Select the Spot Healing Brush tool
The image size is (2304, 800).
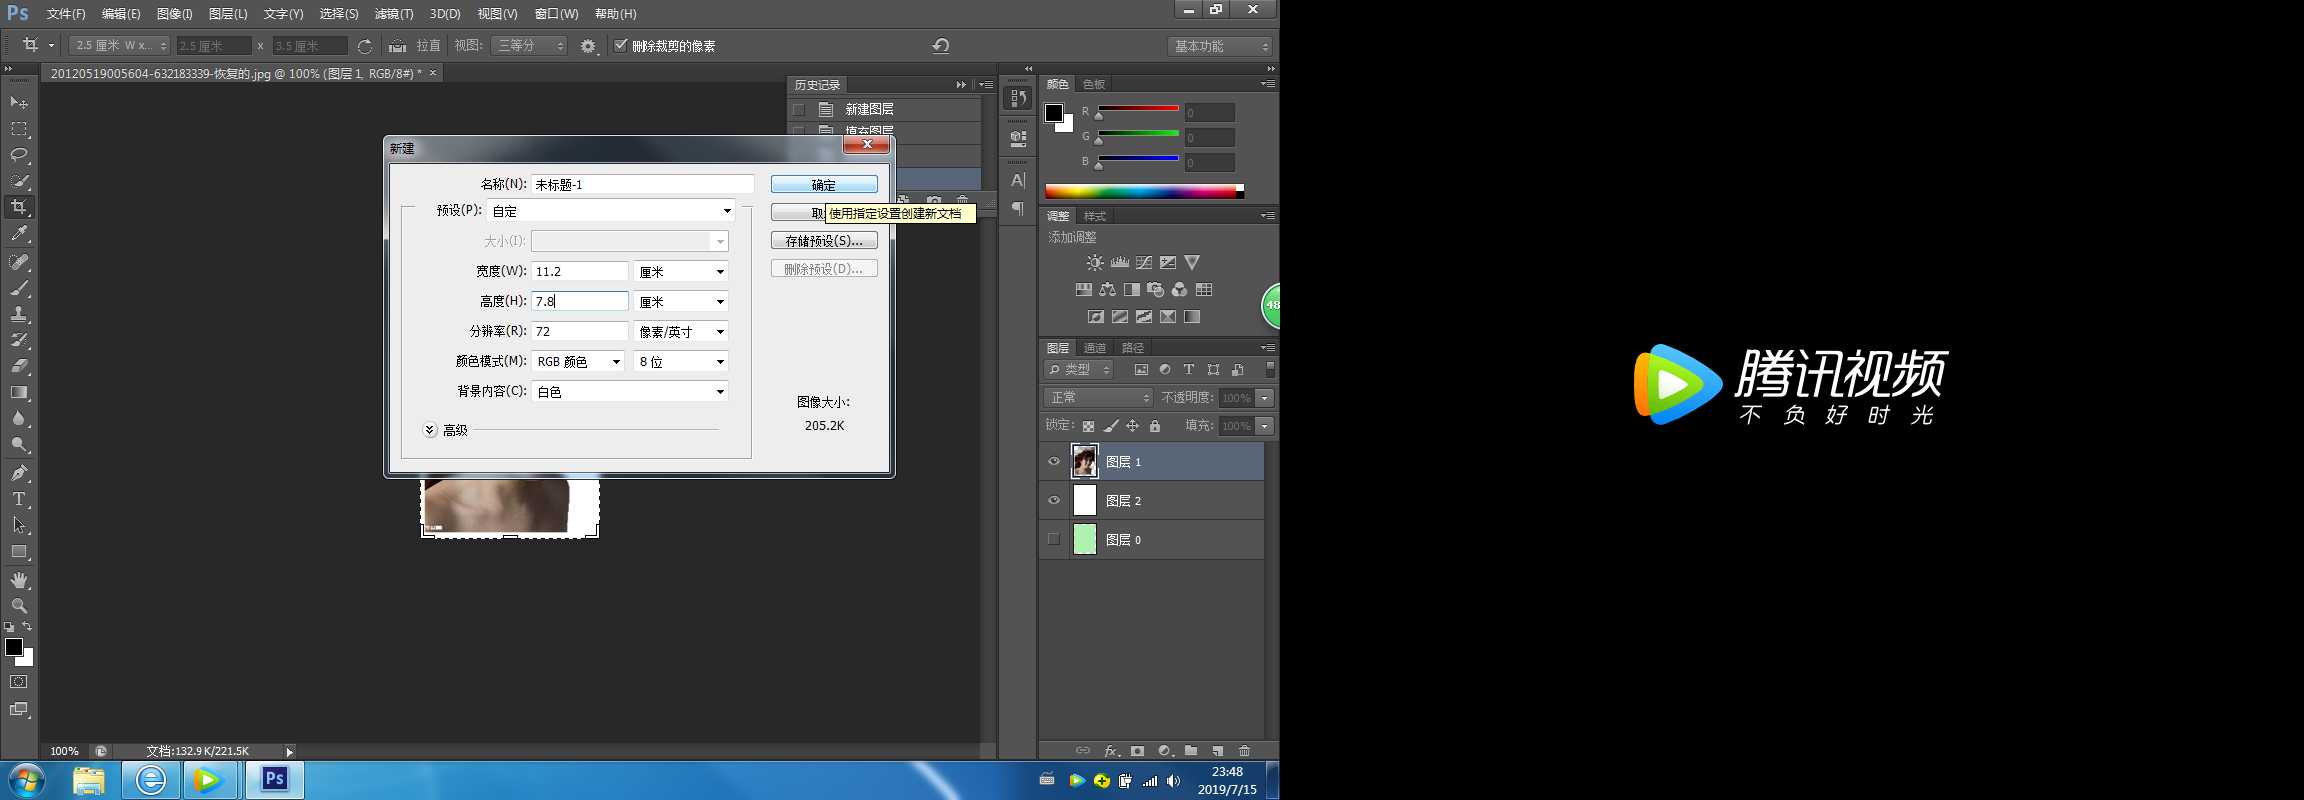point(19,262)
